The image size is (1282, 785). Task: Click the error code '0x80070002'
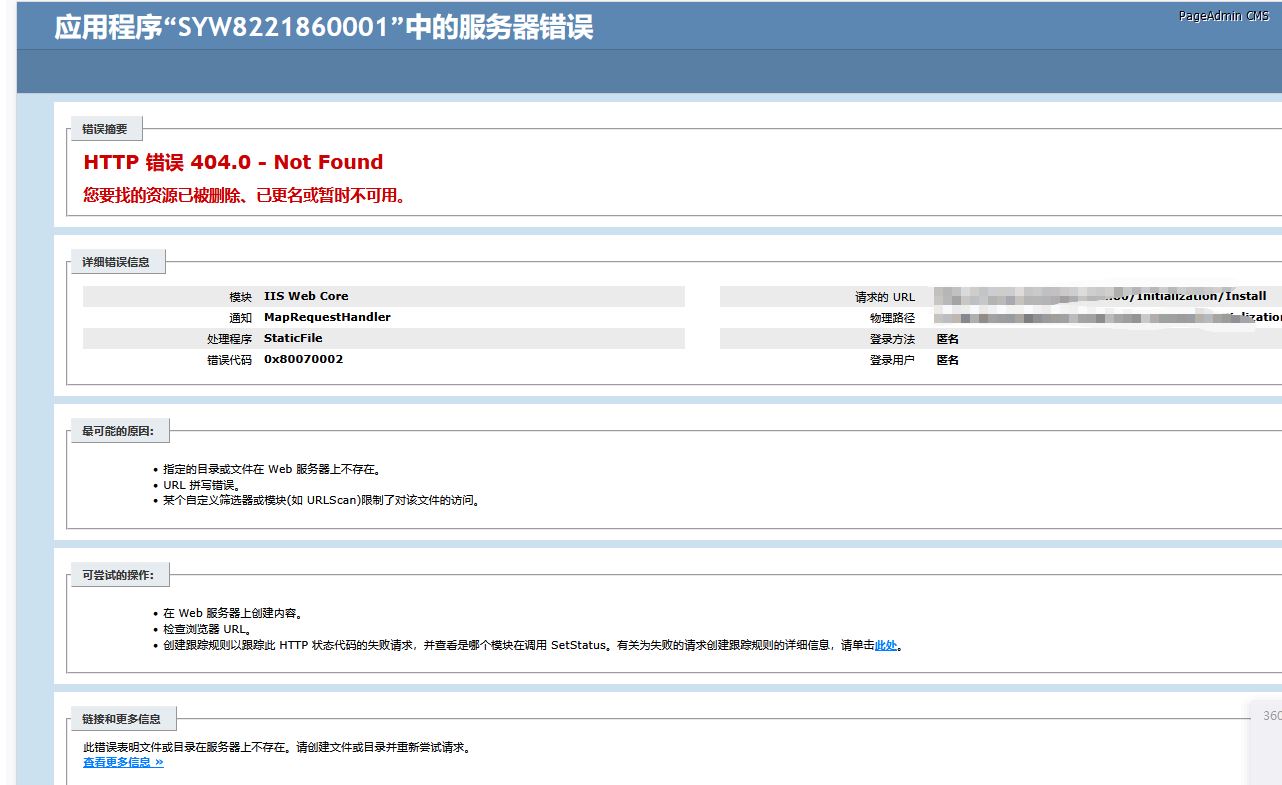tap(303, 360)
